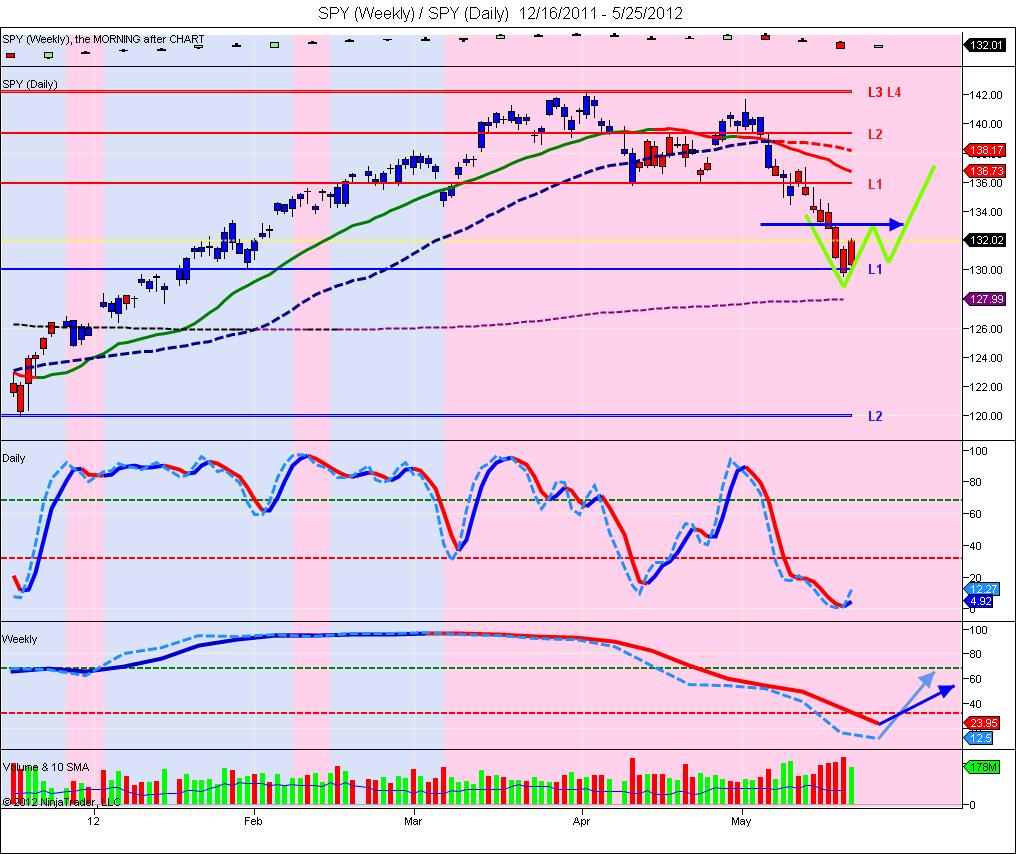Click the 12.27 daily stochastic value
The height and width of the screenshot is (854, 1016).
click(x=982, y=589)
